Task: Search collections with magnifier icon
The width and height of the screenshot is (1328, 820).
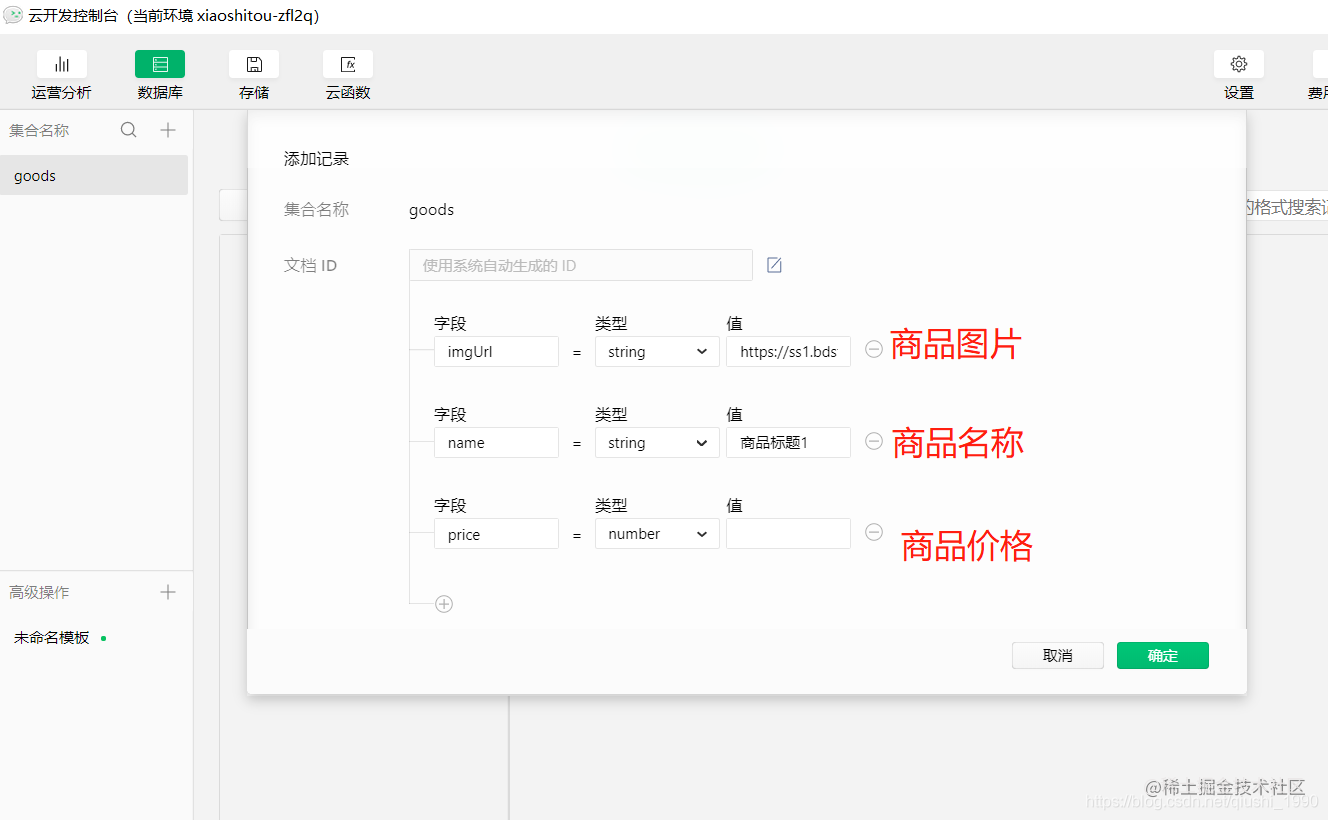Action: 128,130
